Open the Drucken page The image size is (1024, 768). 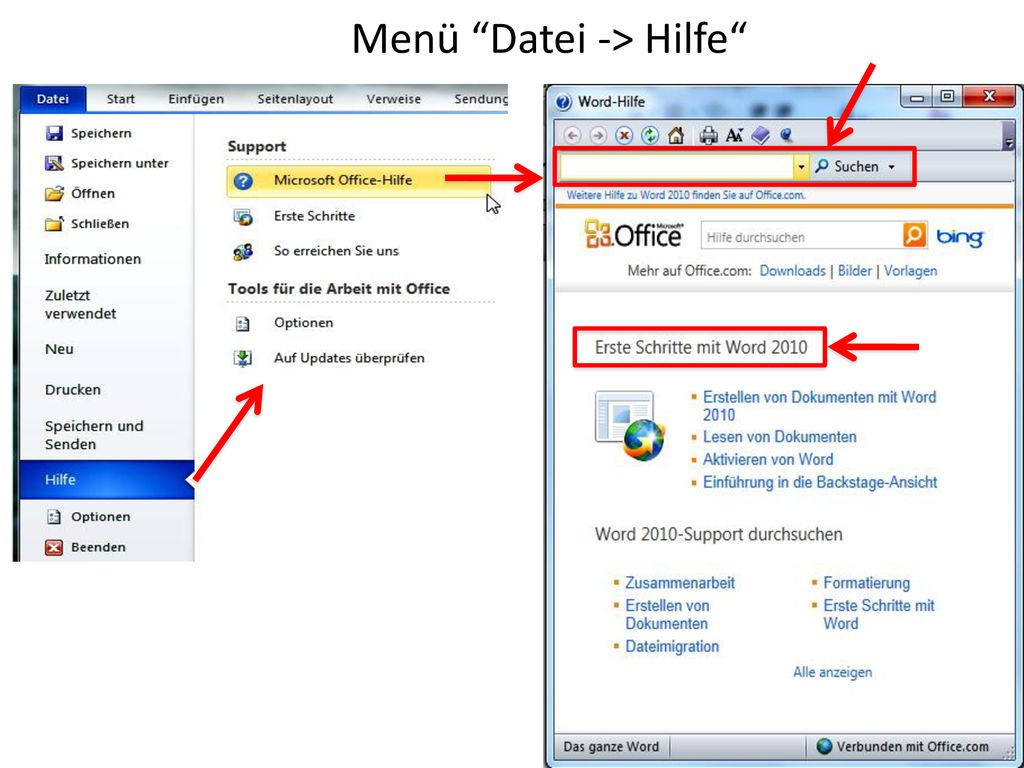[x=73, y=390]
